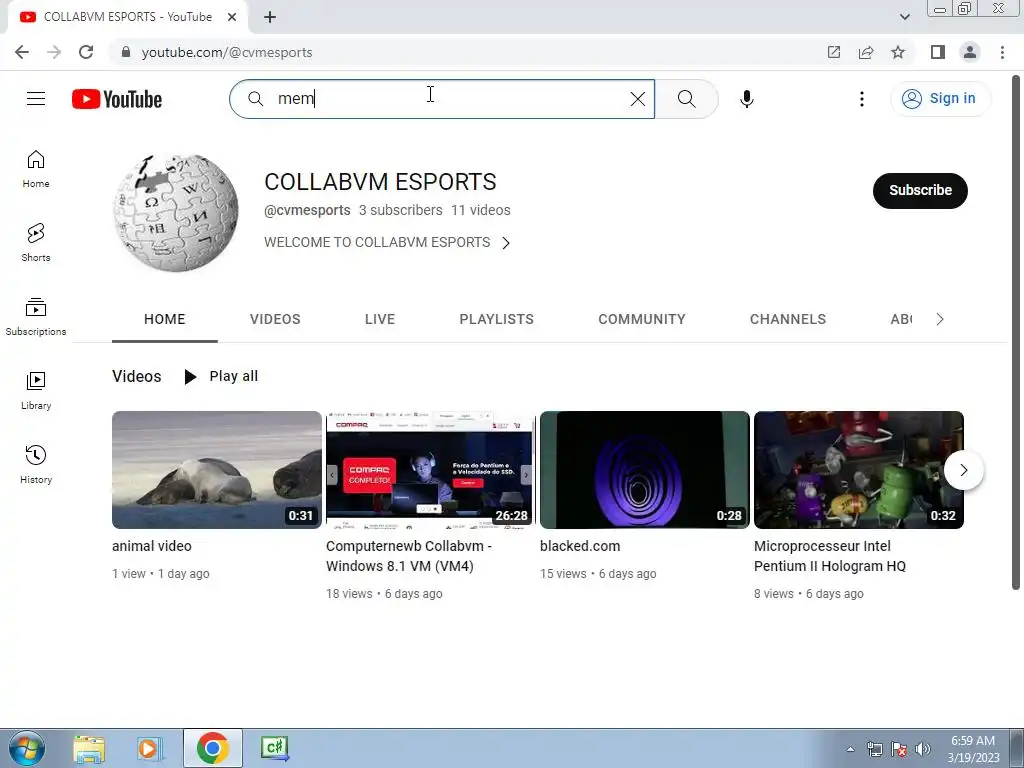This screenshot has height=768, width=1024.
Task: Open Windows Explorer from taskbar
Action: 89,748
